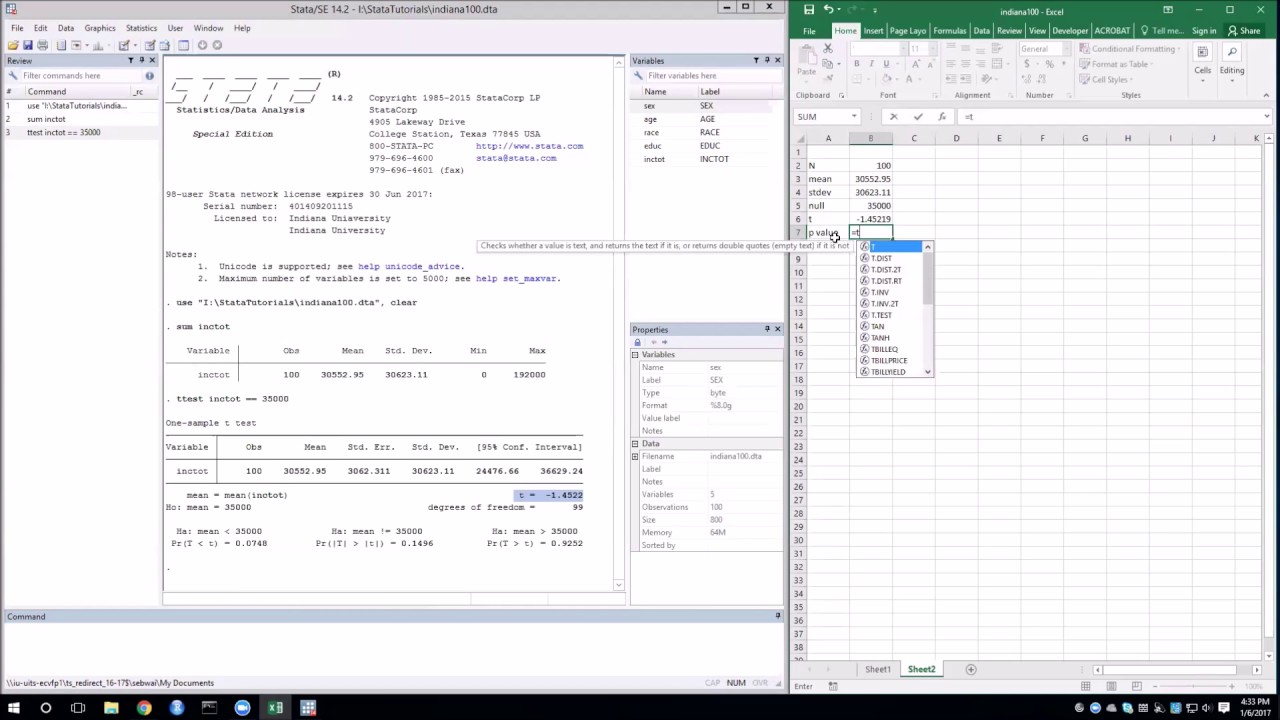Select T.DIST.2T from the autocomplete list
This screenshot has height=720, width=1280.
886,270
